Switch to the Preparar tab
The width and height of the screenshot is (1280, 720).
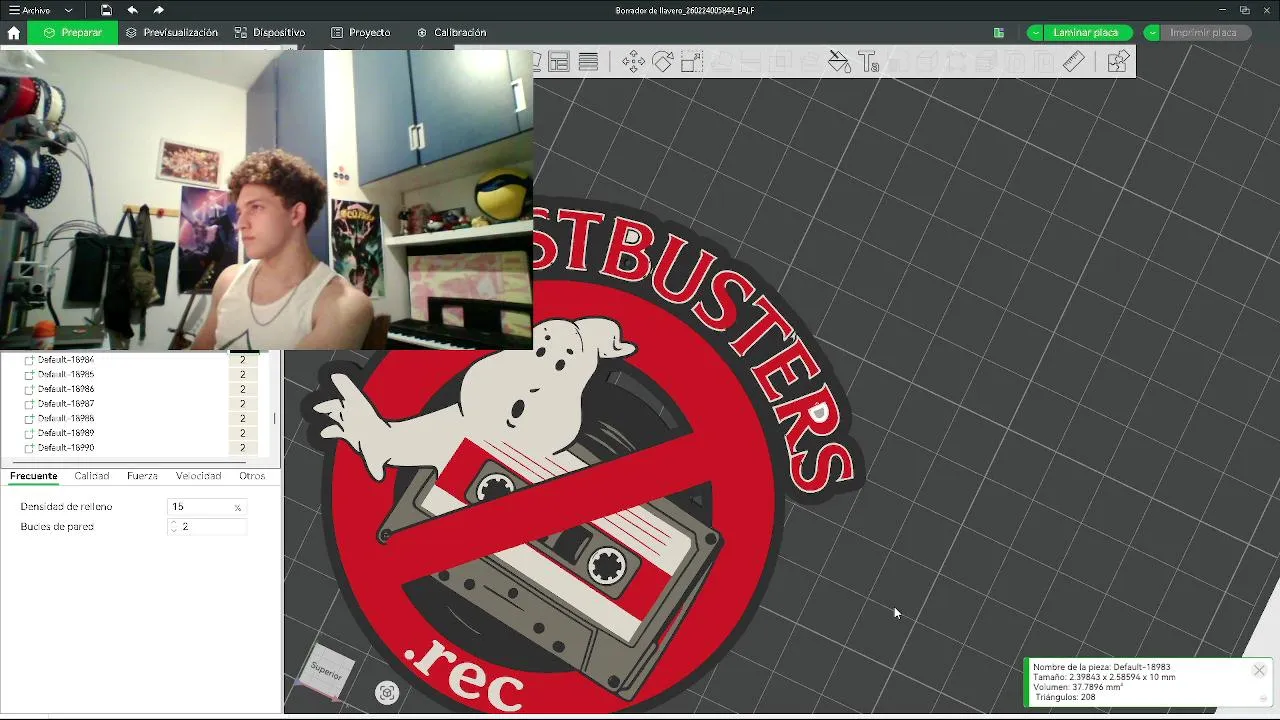coord(73,33)
